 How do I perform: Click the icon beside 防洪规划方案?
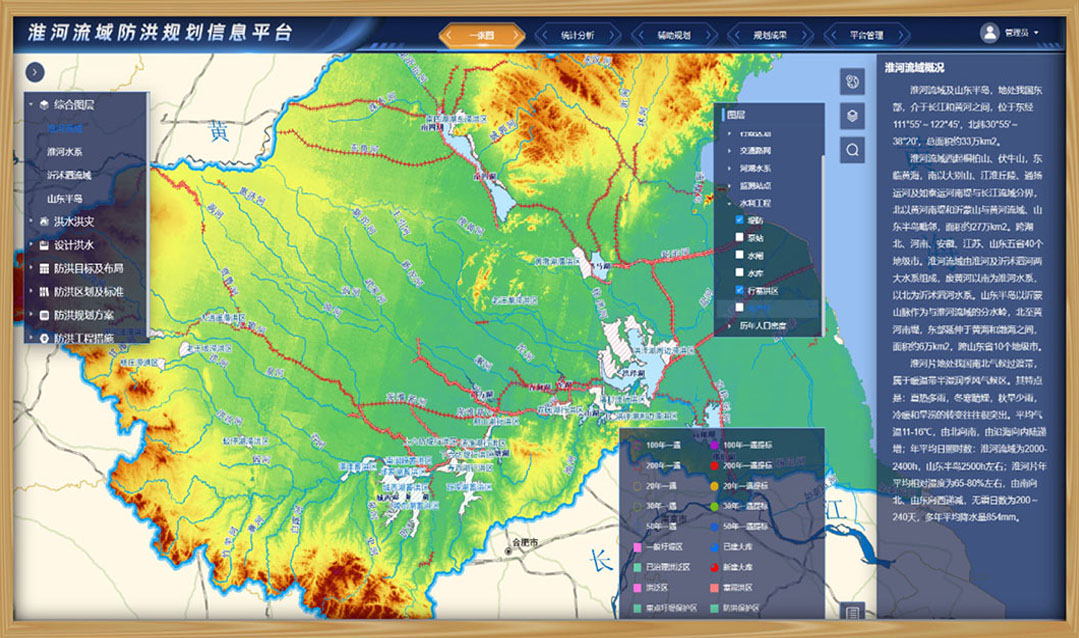pos(44,315)
